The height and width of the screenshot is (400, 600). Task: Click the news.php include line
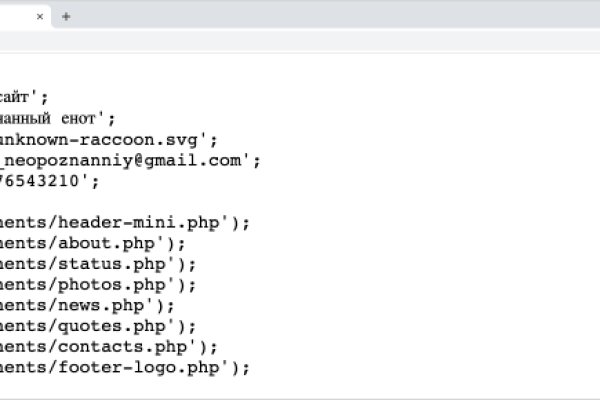point(87,306)
